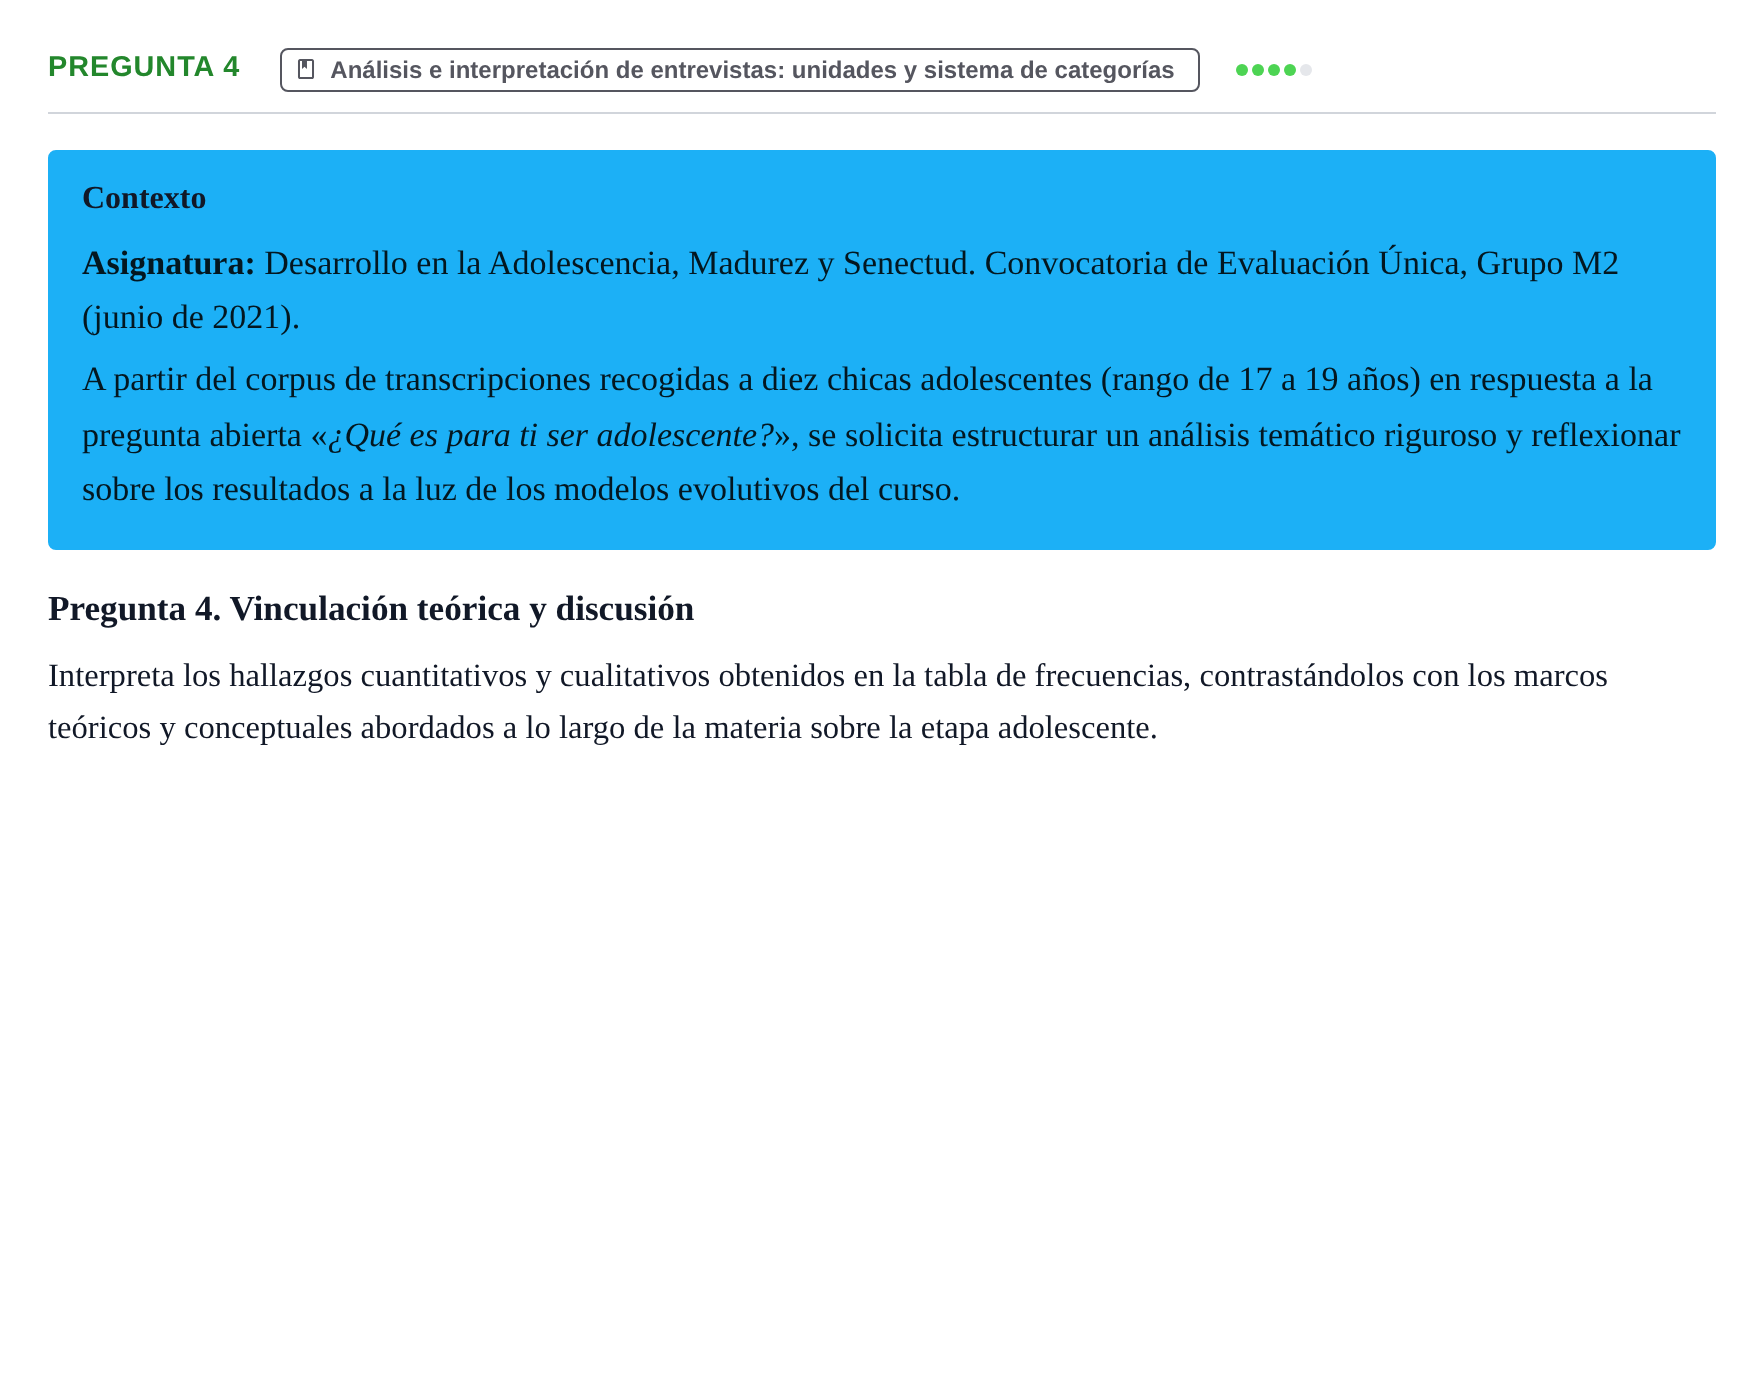1764x1392 pixels.
Task: Click the paragraph starting with Interpreta los hallazgos
Action: [x=828, y=702]
